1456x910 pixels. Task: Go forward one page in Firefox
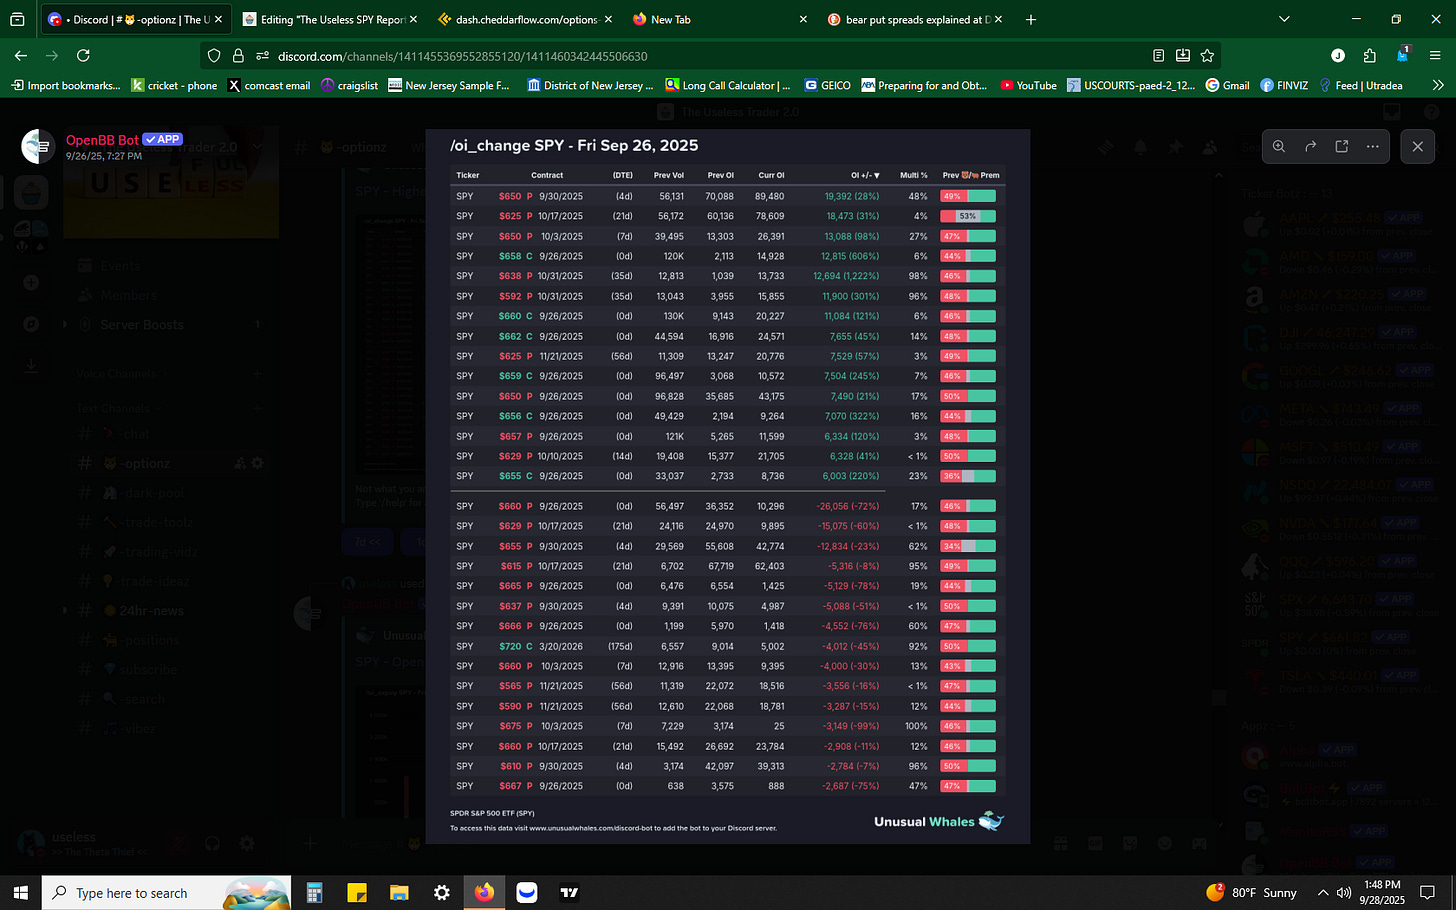[x=52, y=56]
